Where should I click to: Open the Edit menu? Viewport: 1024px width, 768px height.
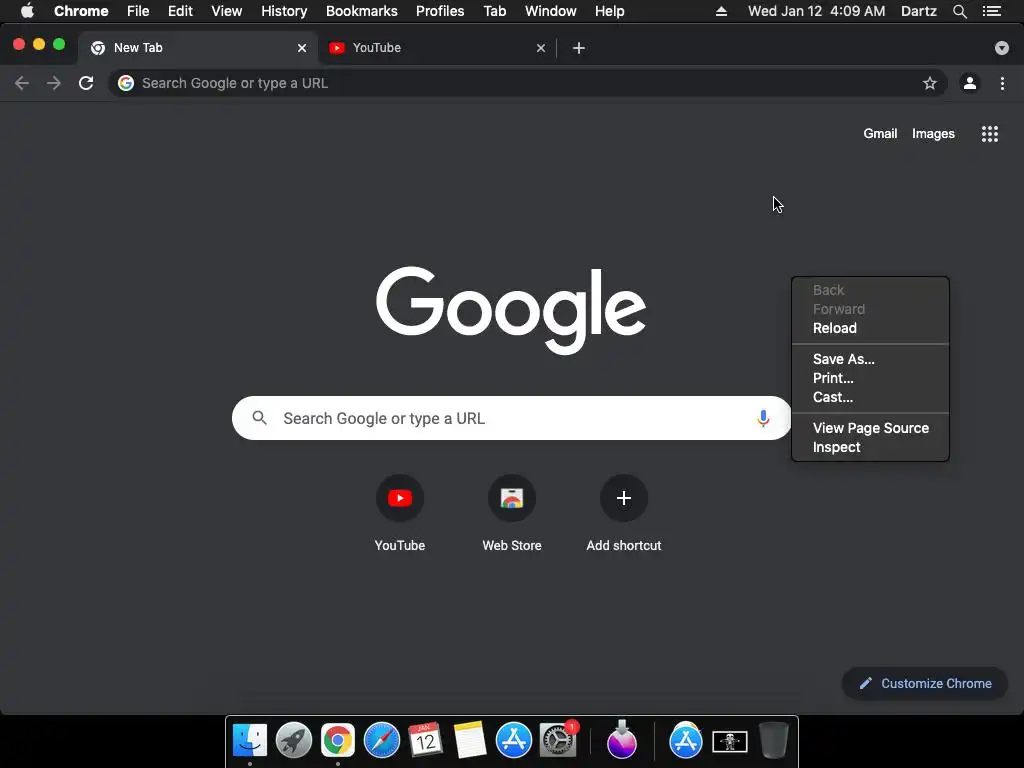click(180, 11)
